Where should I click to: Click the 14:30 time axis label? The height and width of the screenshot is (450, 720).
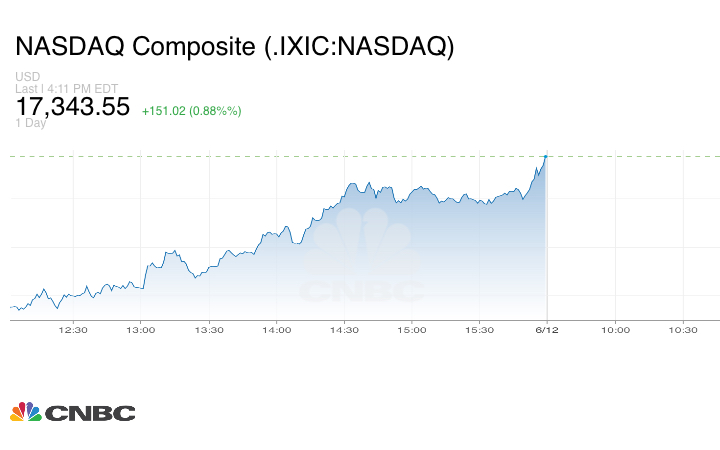coord(344,329)
